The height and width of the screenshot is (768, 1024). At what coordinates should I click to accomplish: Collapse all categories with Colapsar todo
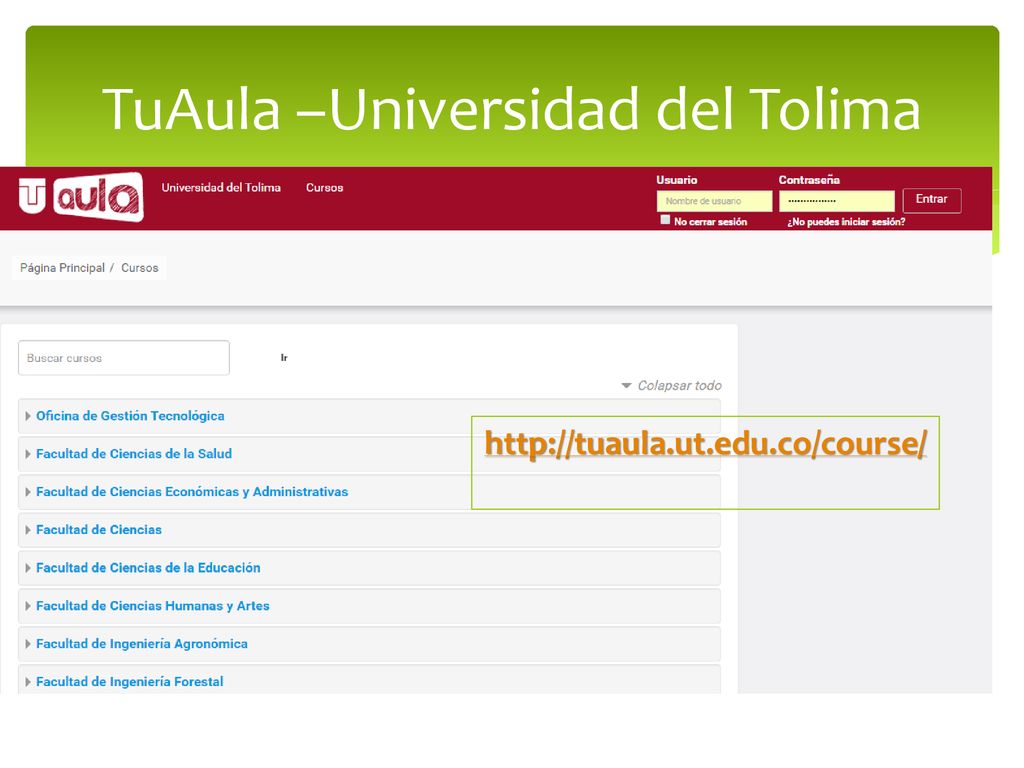pos(679,385)
